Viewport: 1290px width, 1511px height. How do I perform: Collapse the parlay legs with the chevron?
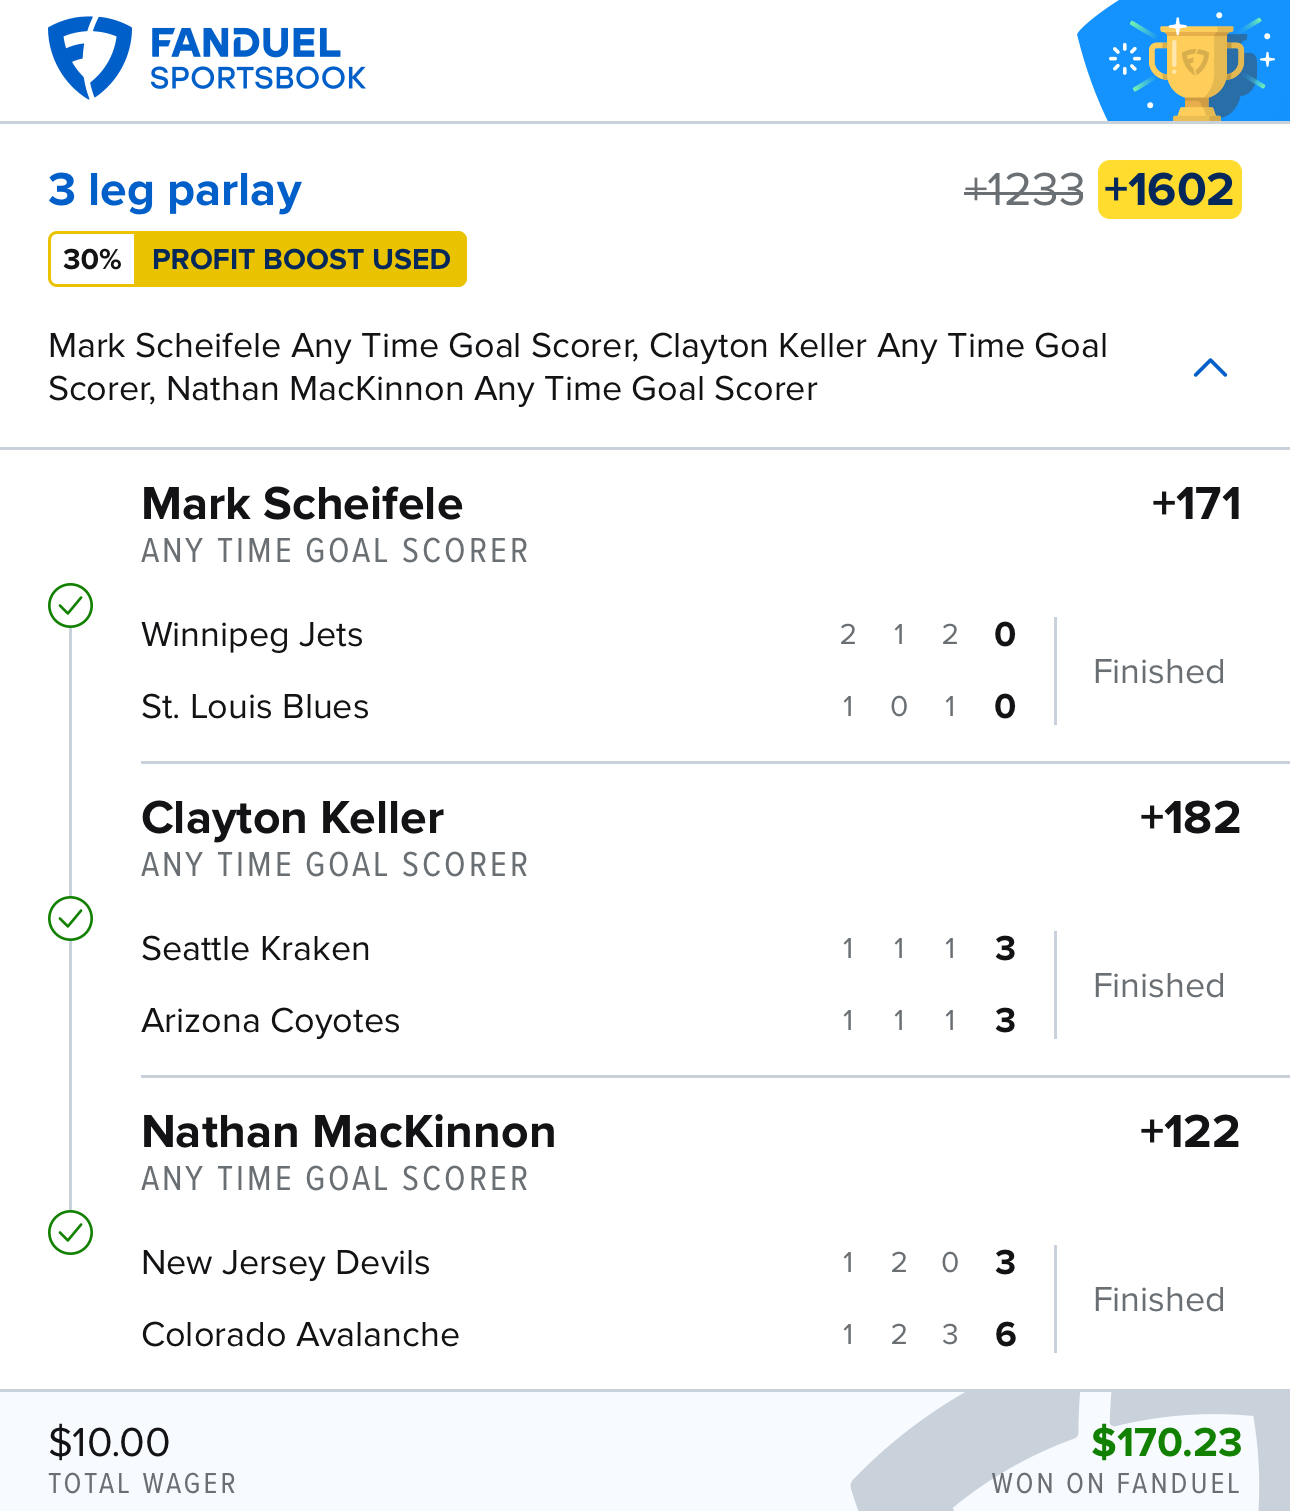(x=1210, y=368)
